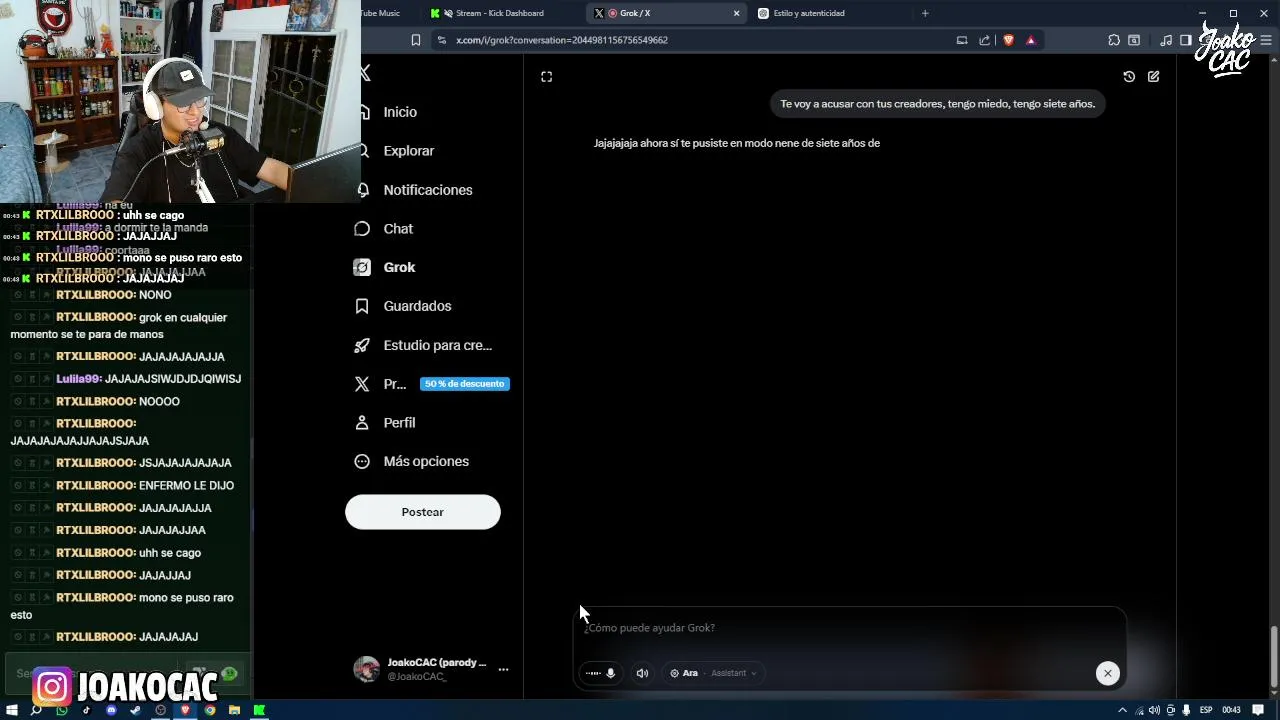Click the ESP language indicator

point(1206,710)
